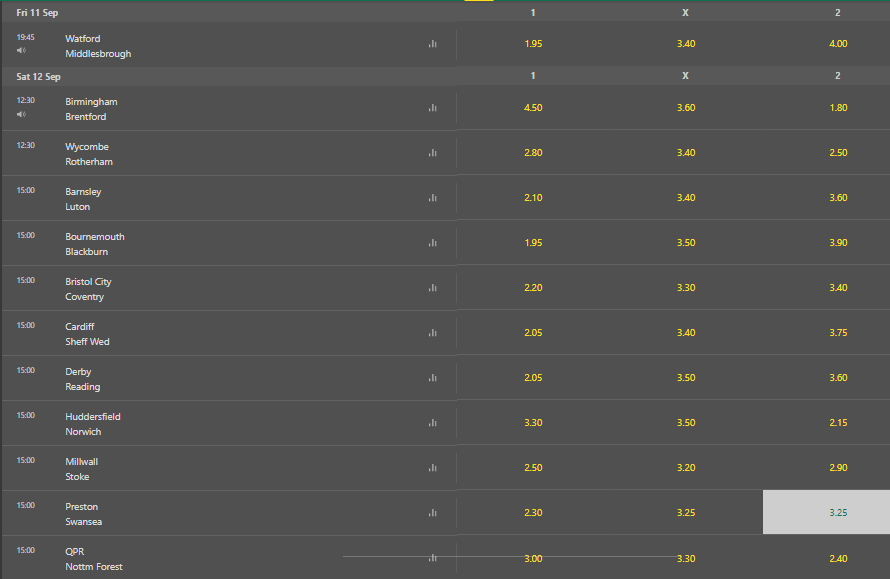The image size is (890, 579).
Task: Open stats icon for Cardiff v Sheff Wed
Action: tap(433, 333)
